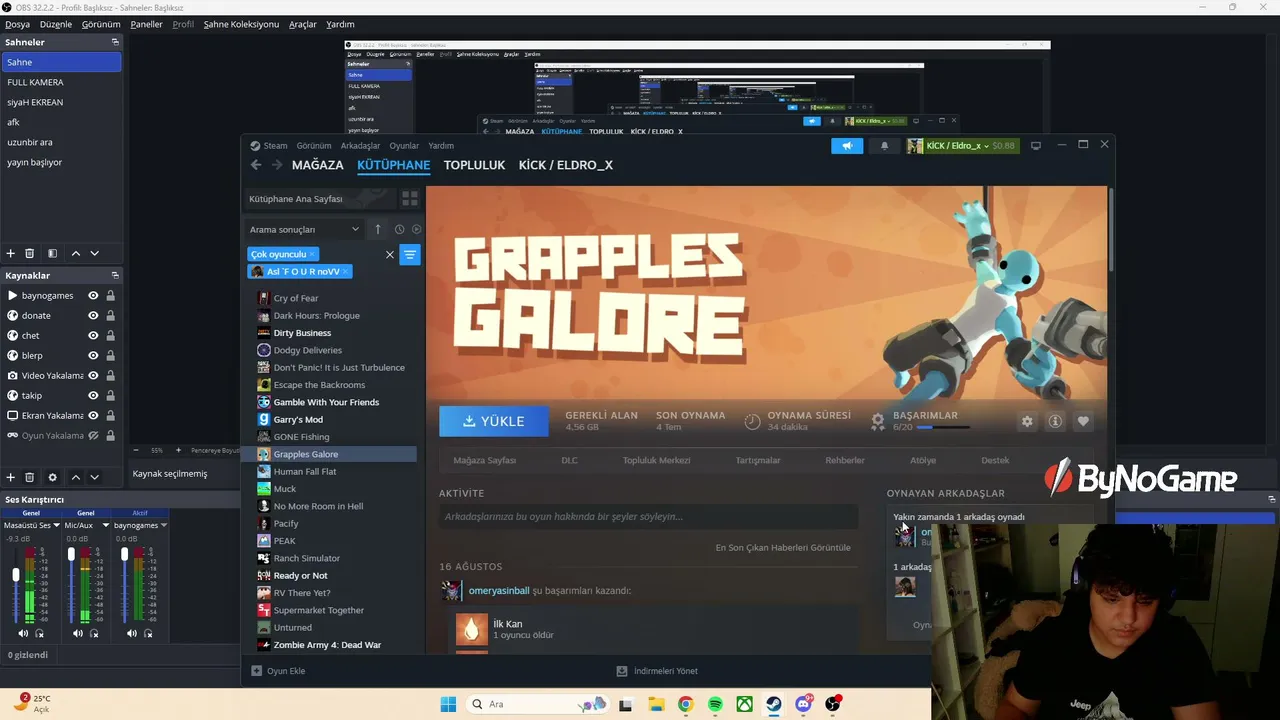Viewport: 1280px width, 720px height.
Task: Move selected source down
Action: click(x=94, y=477)
